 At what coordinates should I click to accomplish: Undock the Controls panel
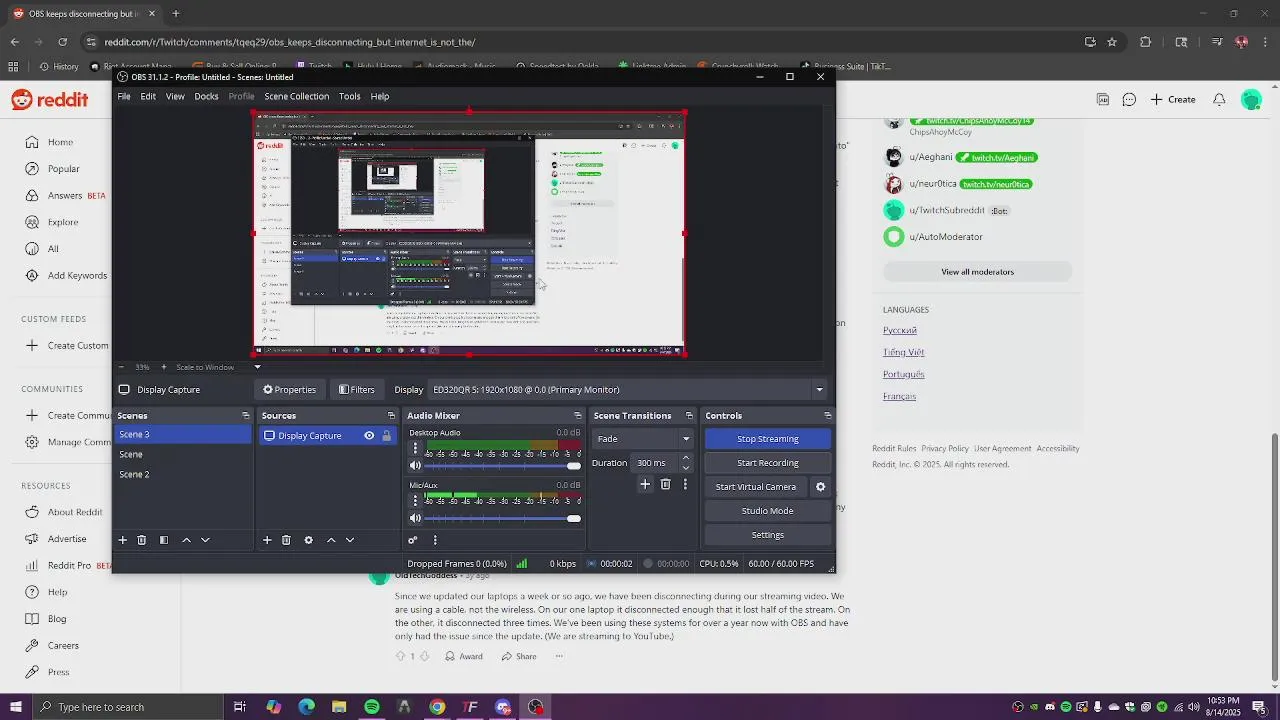click(x=827, y=416)
